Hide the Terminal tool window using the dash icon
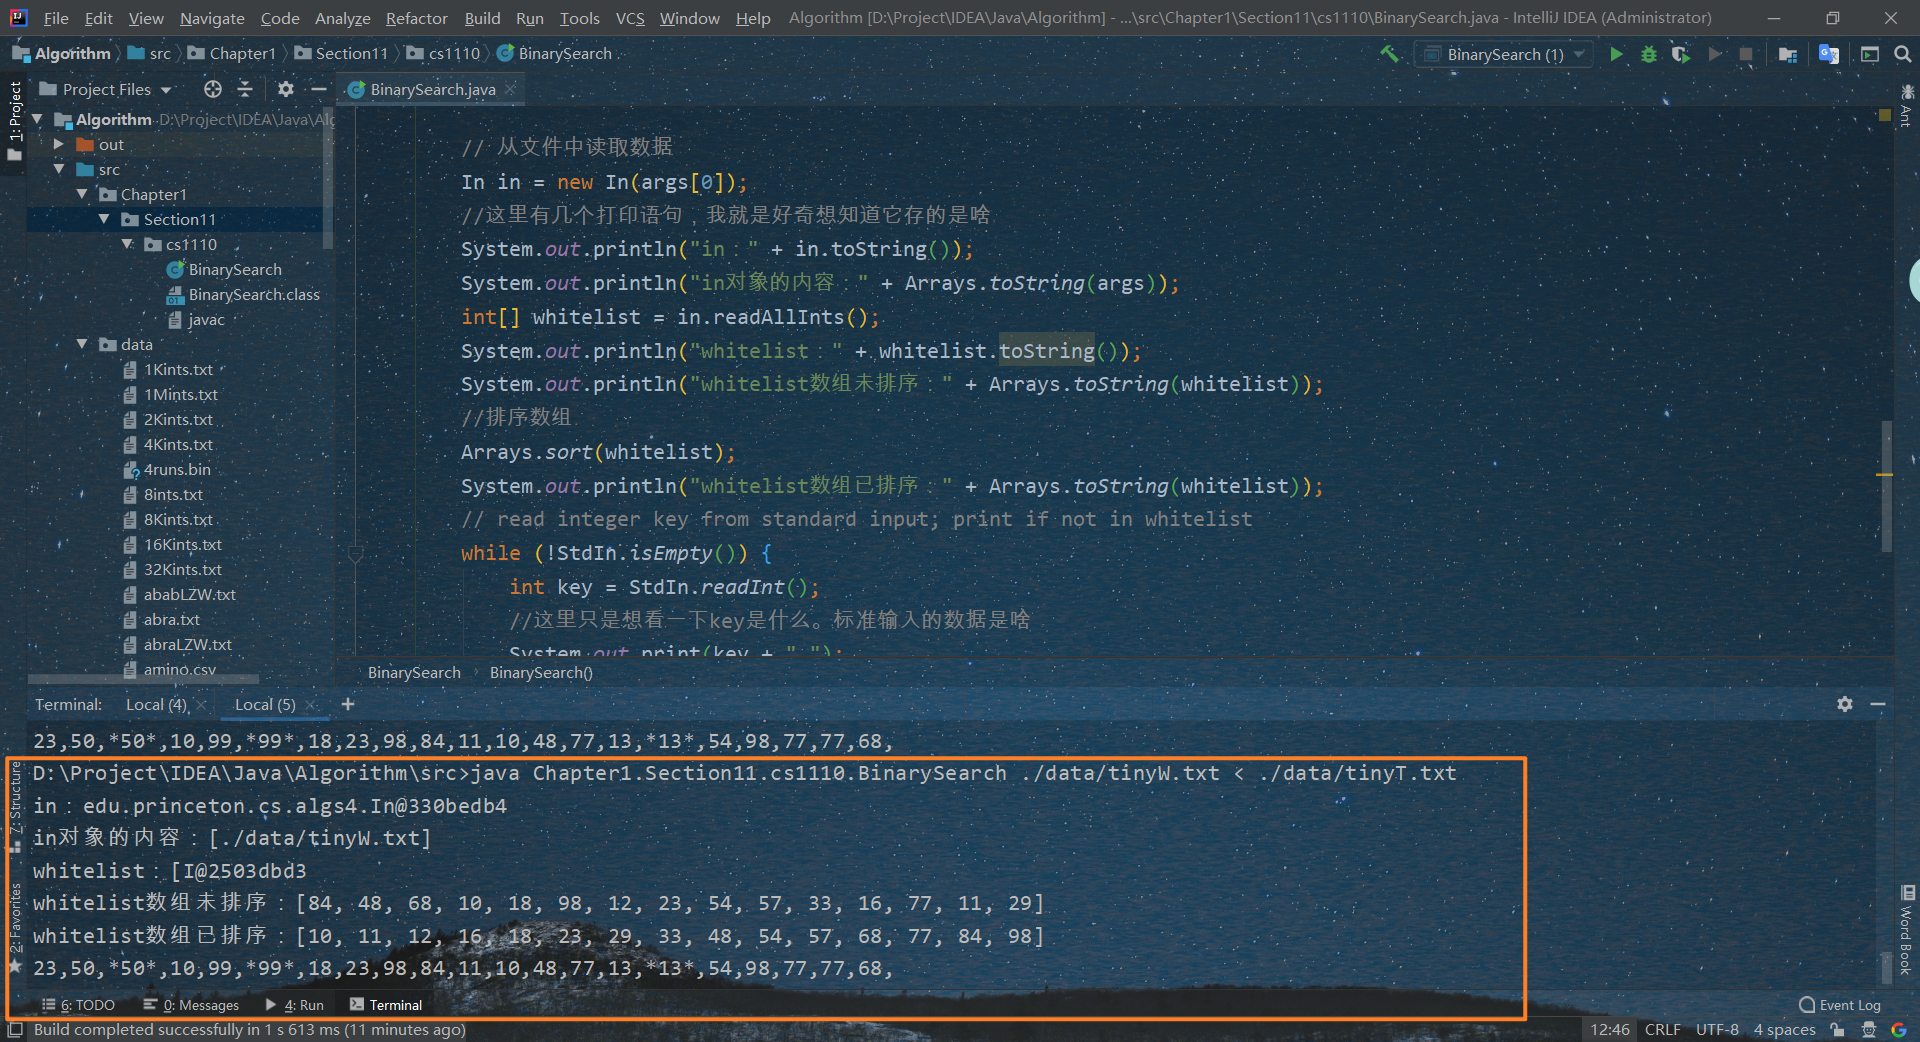The height and width of the screenshot is (1042, 1920). pyautogui.click(x=1878, y=704)
